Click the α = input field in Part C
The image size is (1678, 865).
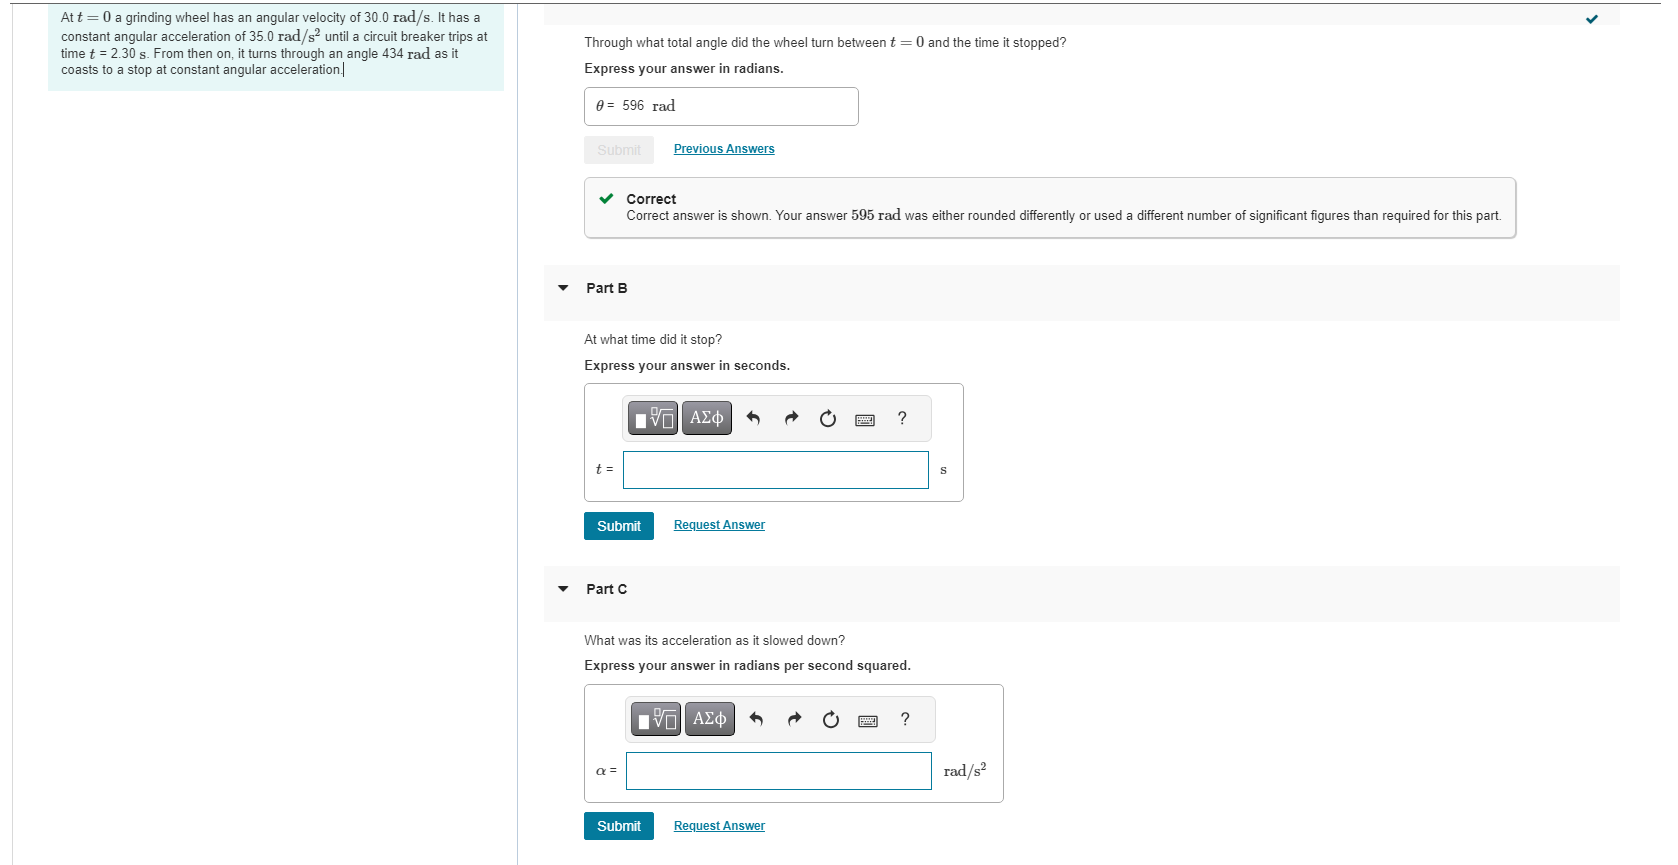click(x=778, y=771)
